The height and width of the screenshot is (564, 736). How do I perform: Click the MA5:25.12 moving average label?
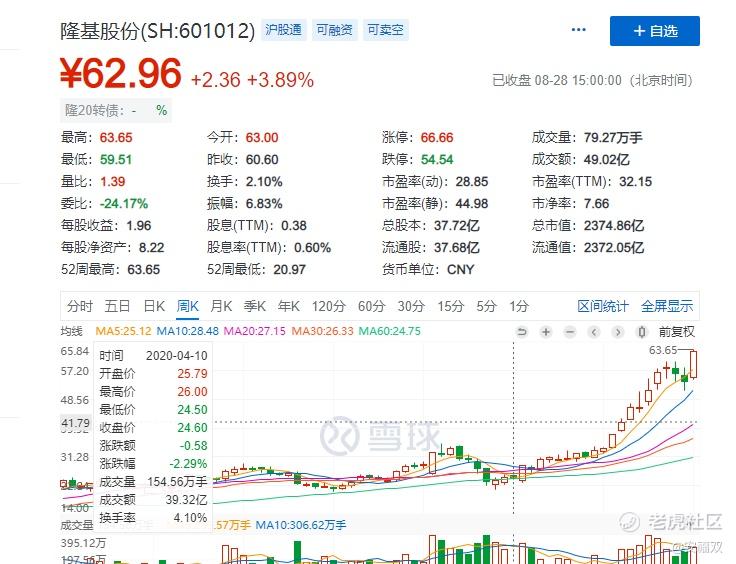point(123,331)
